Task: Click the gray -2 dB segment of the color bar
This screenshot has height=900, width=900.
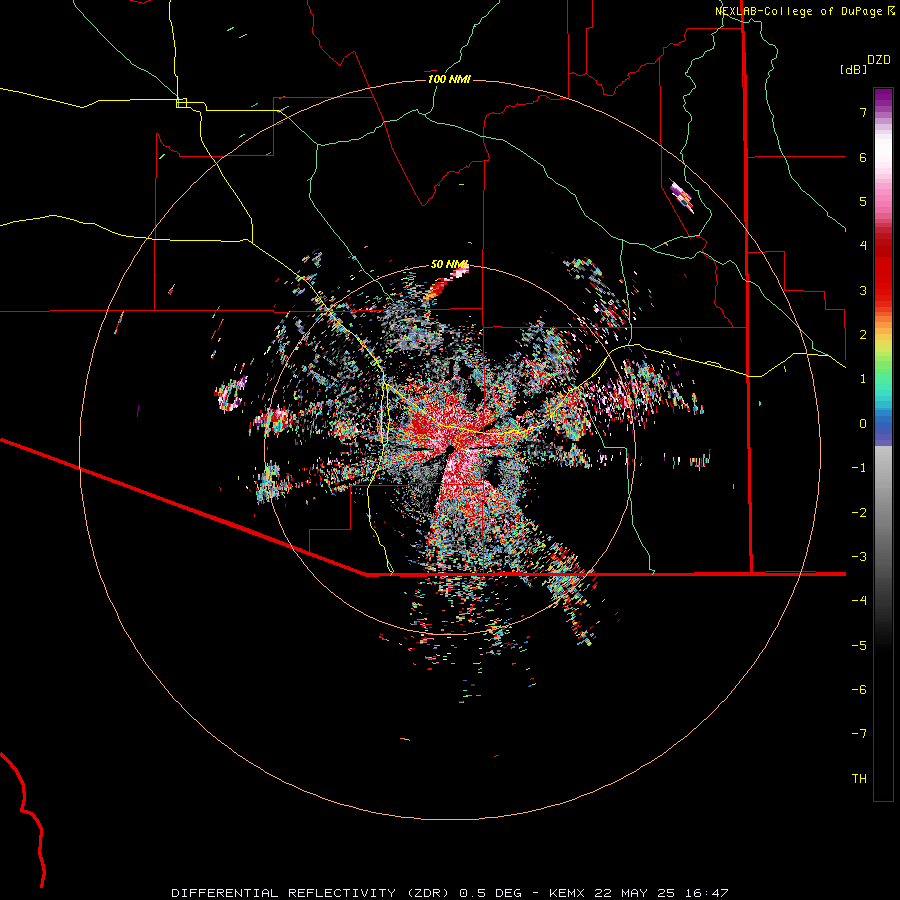Action: (883, 513)
